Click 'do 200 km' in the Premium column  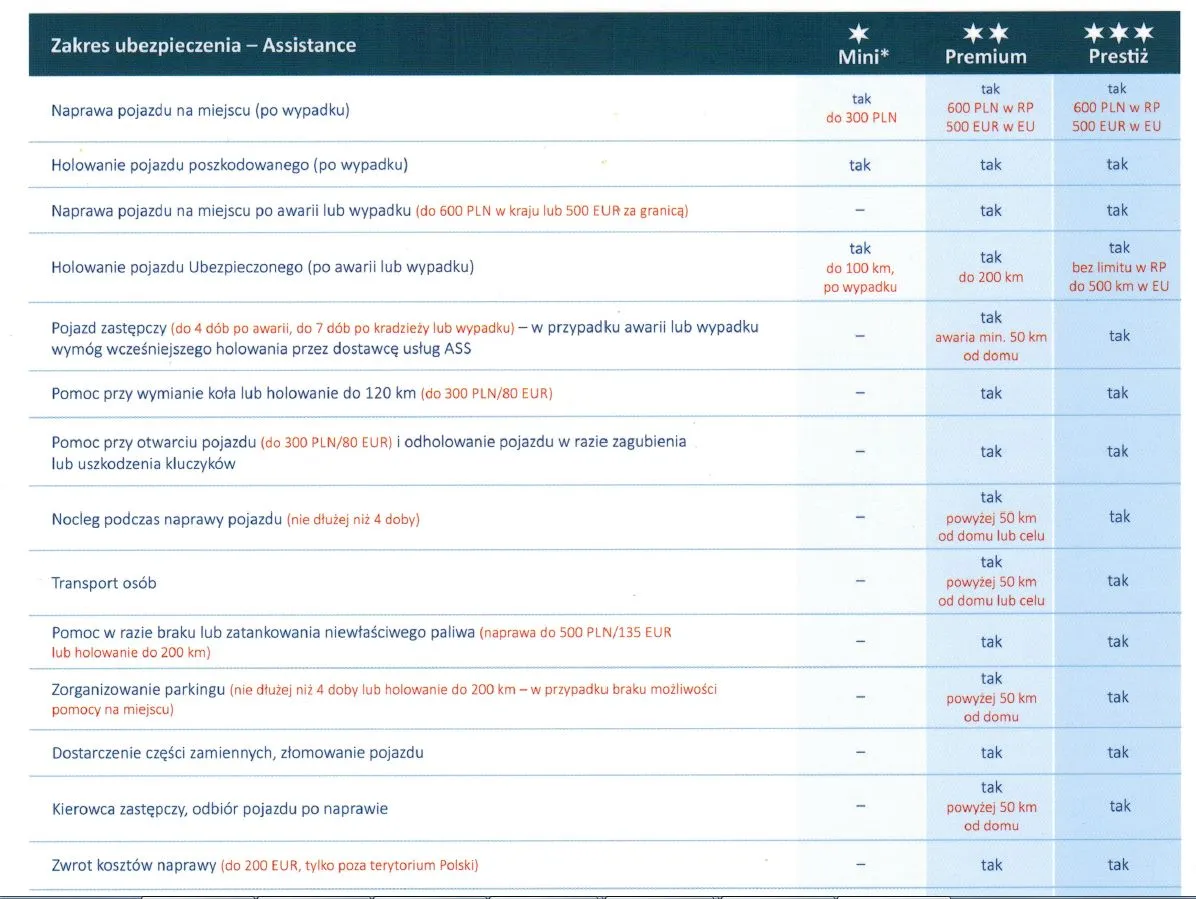pyautogui.click(x=990, y=277)
